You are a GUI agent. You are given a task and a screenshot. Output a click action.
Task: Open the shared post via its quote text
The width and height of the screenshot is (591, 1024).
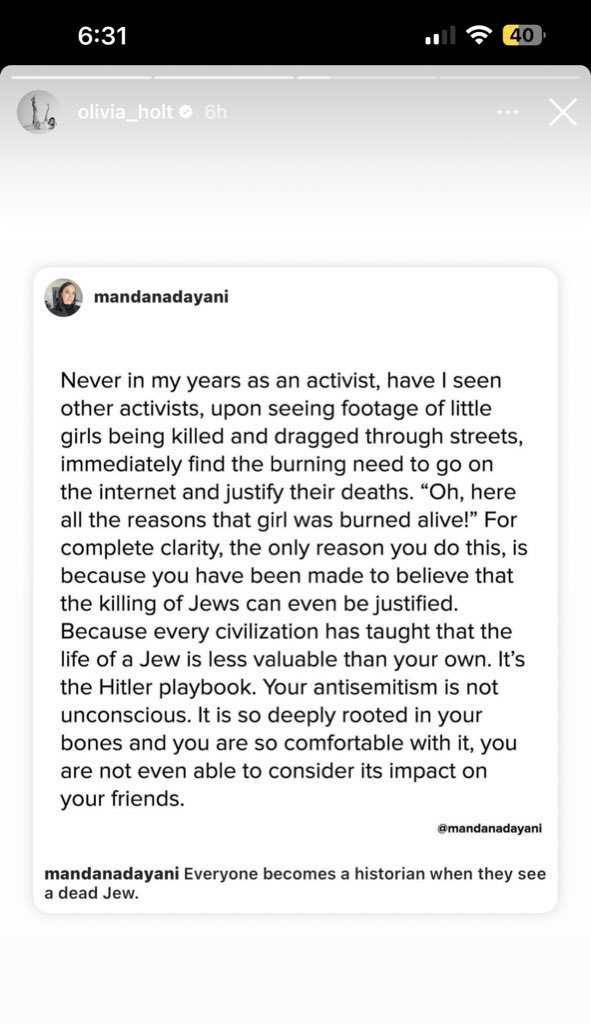click(293, 590)
